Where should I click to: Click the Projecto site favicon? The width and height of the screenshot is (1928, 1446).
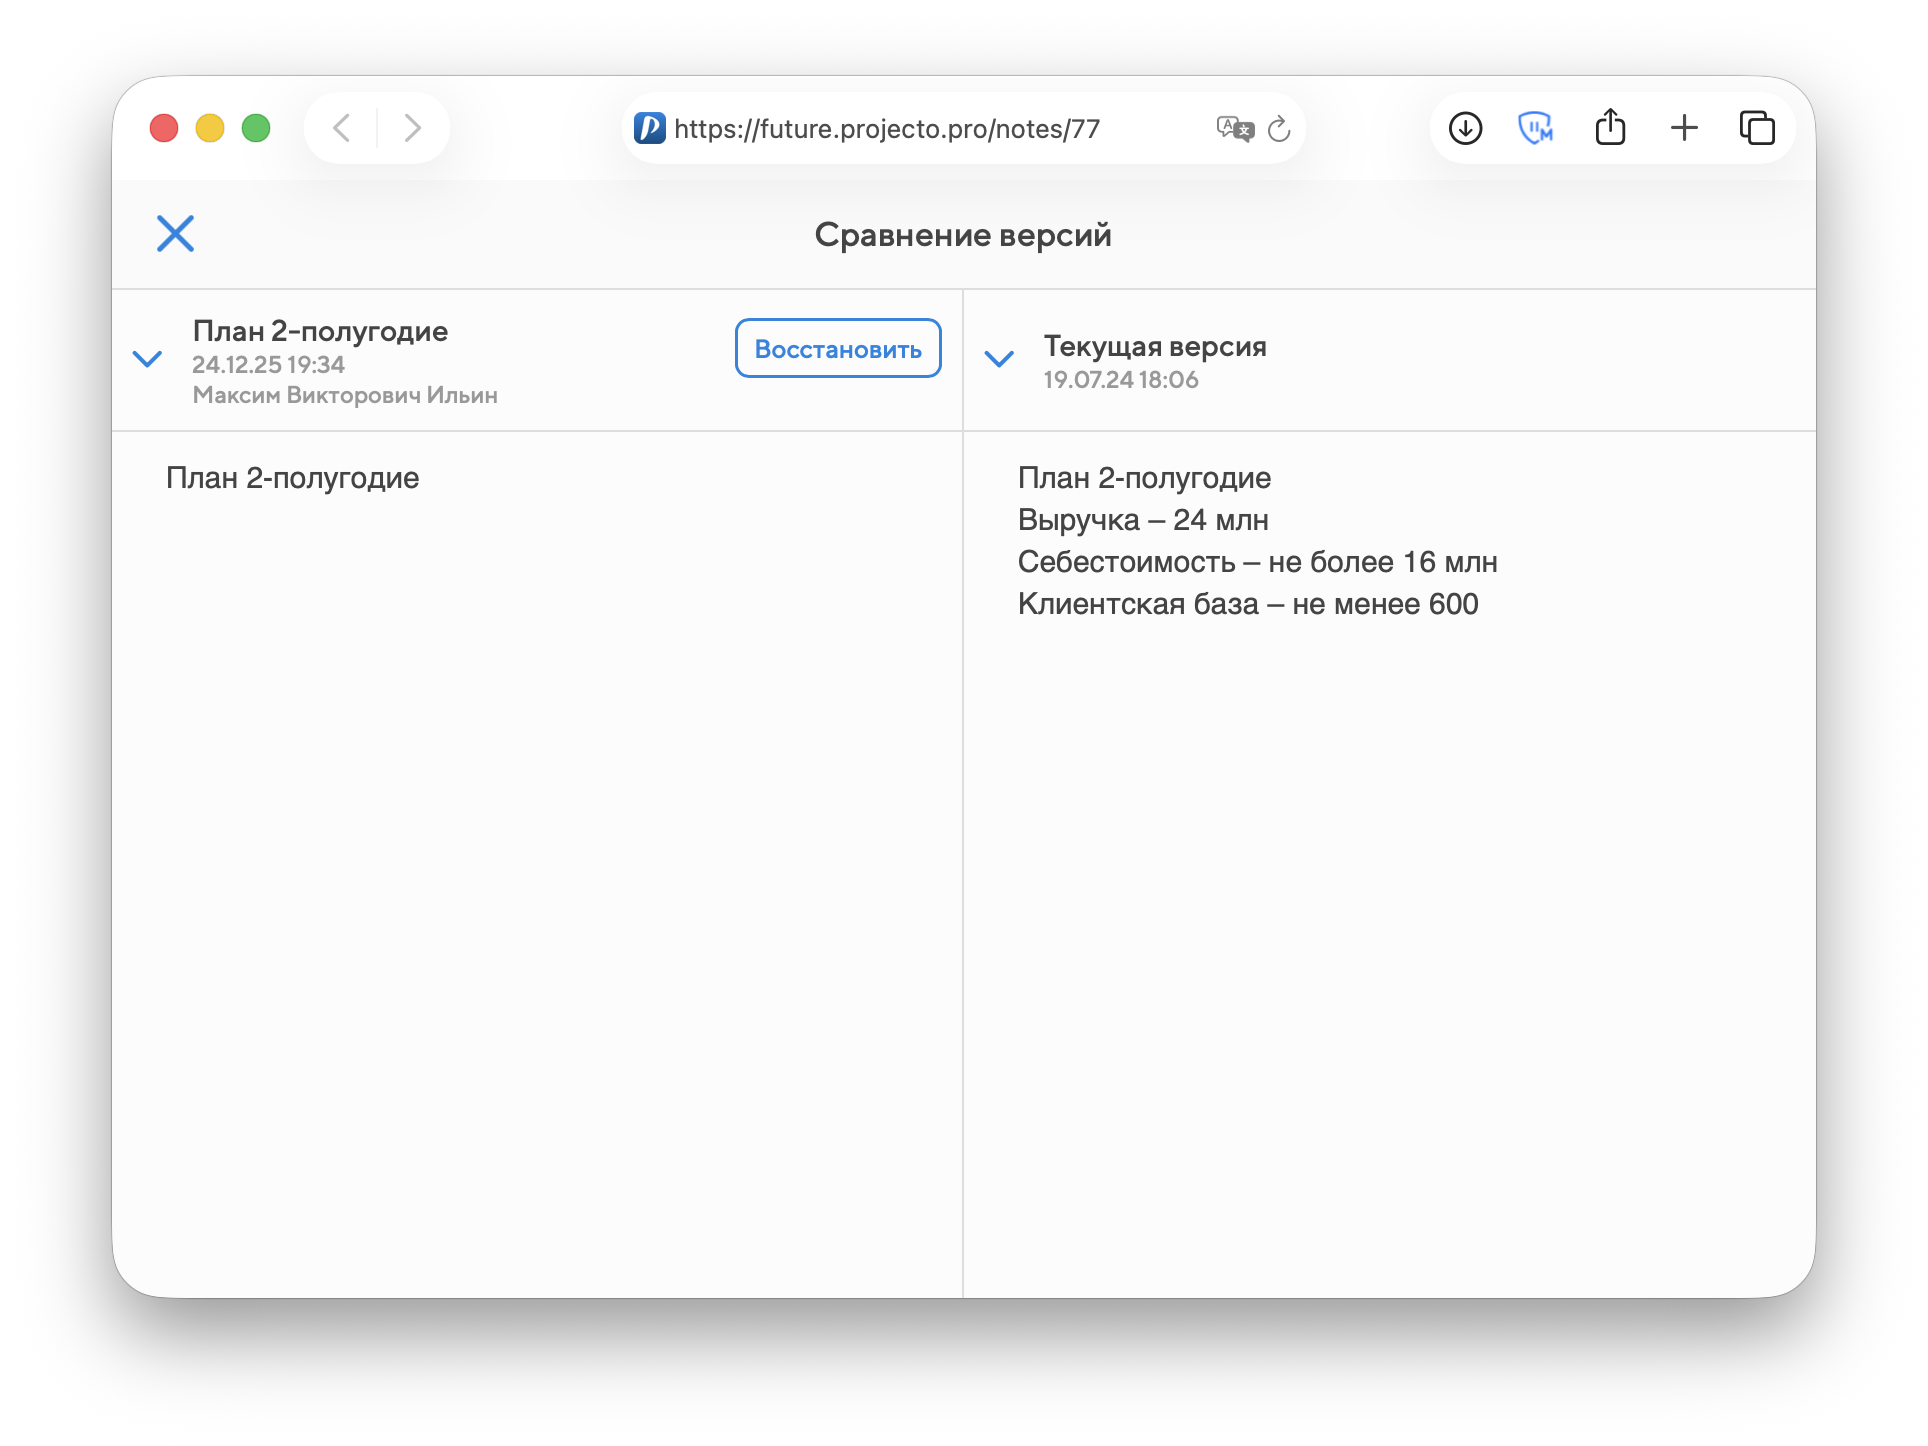coord(650,128)
